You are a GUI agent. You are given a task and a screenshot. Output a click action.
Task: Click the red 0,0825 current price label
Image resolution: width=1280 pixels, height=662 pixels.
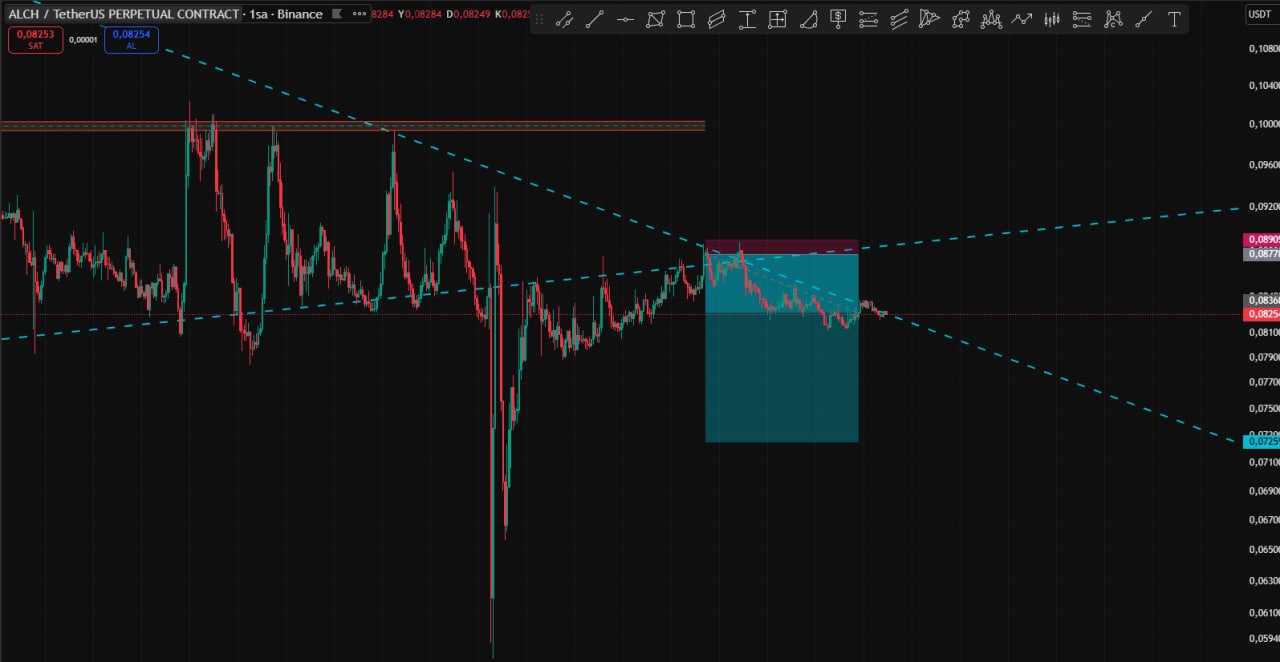(1261, 315)
